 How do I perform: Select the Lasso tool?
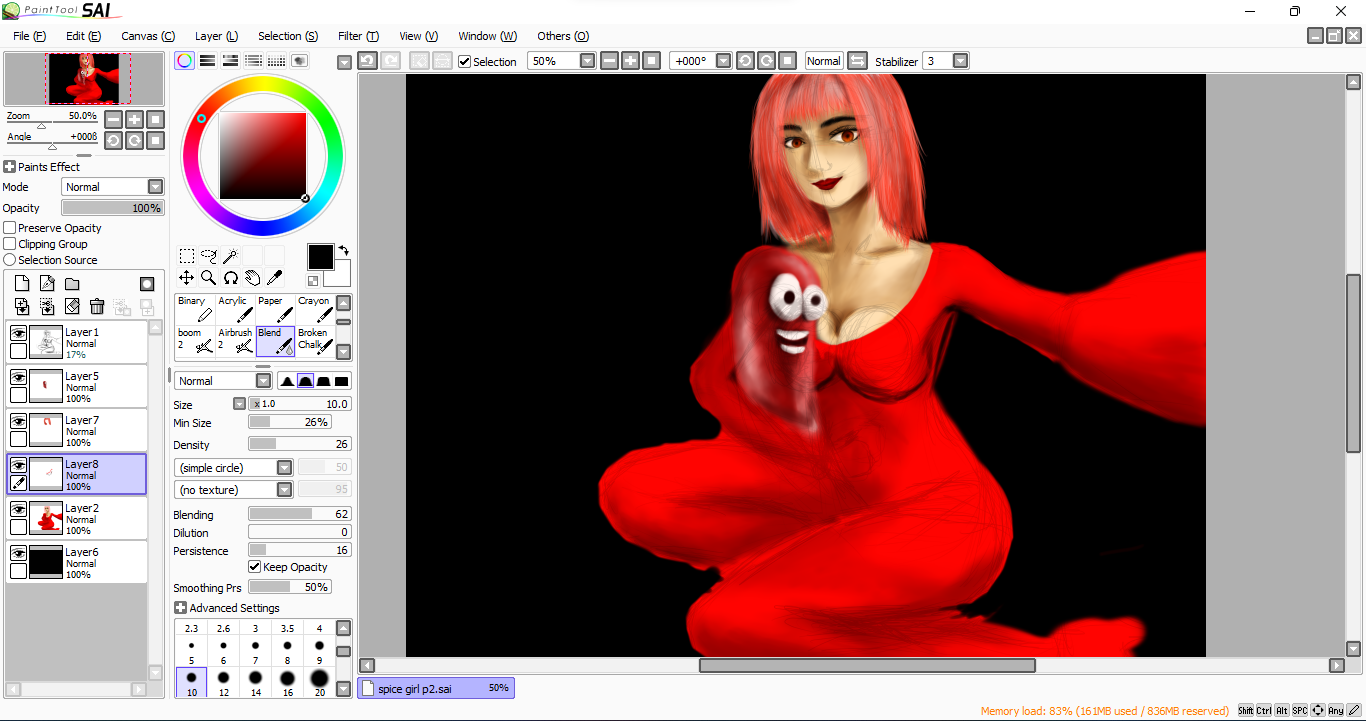click(209, 256)
